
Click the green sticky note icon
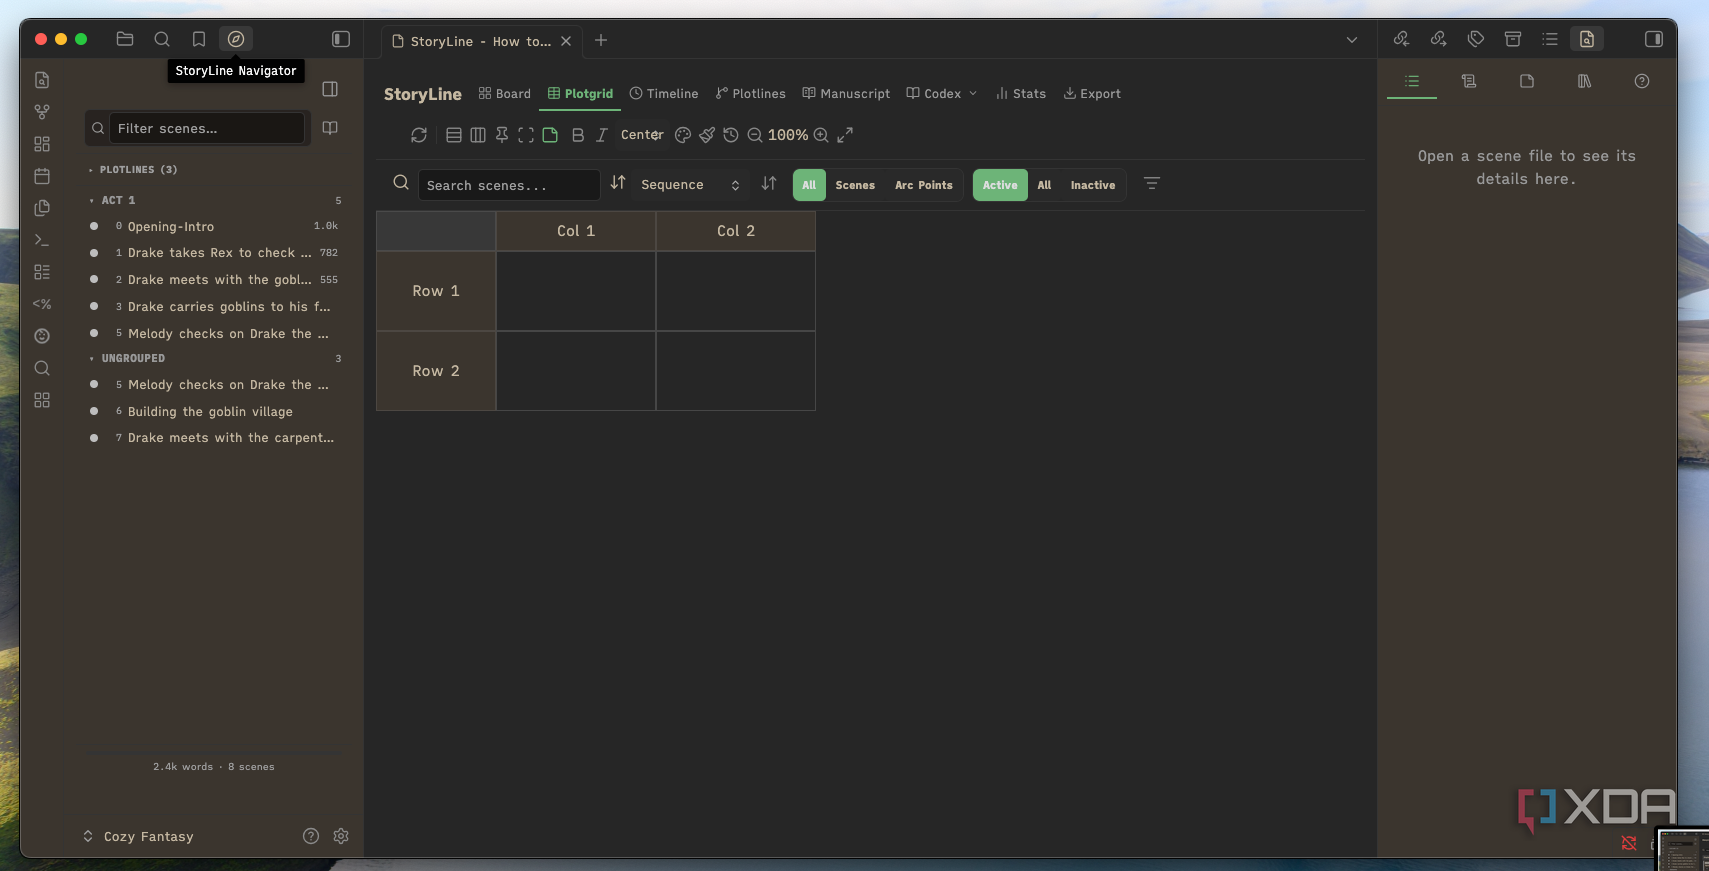tap(550, 135)
